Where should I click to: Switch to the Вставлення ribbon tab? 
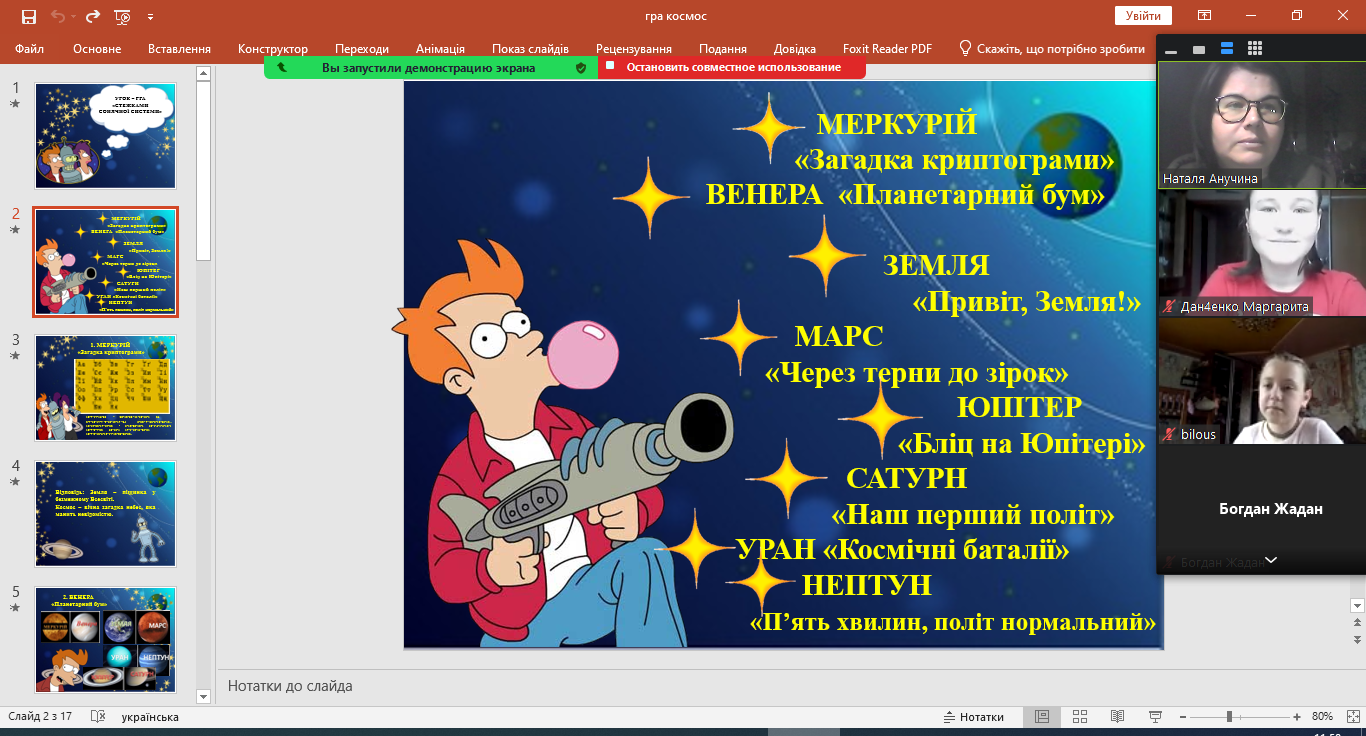[179, 48]
